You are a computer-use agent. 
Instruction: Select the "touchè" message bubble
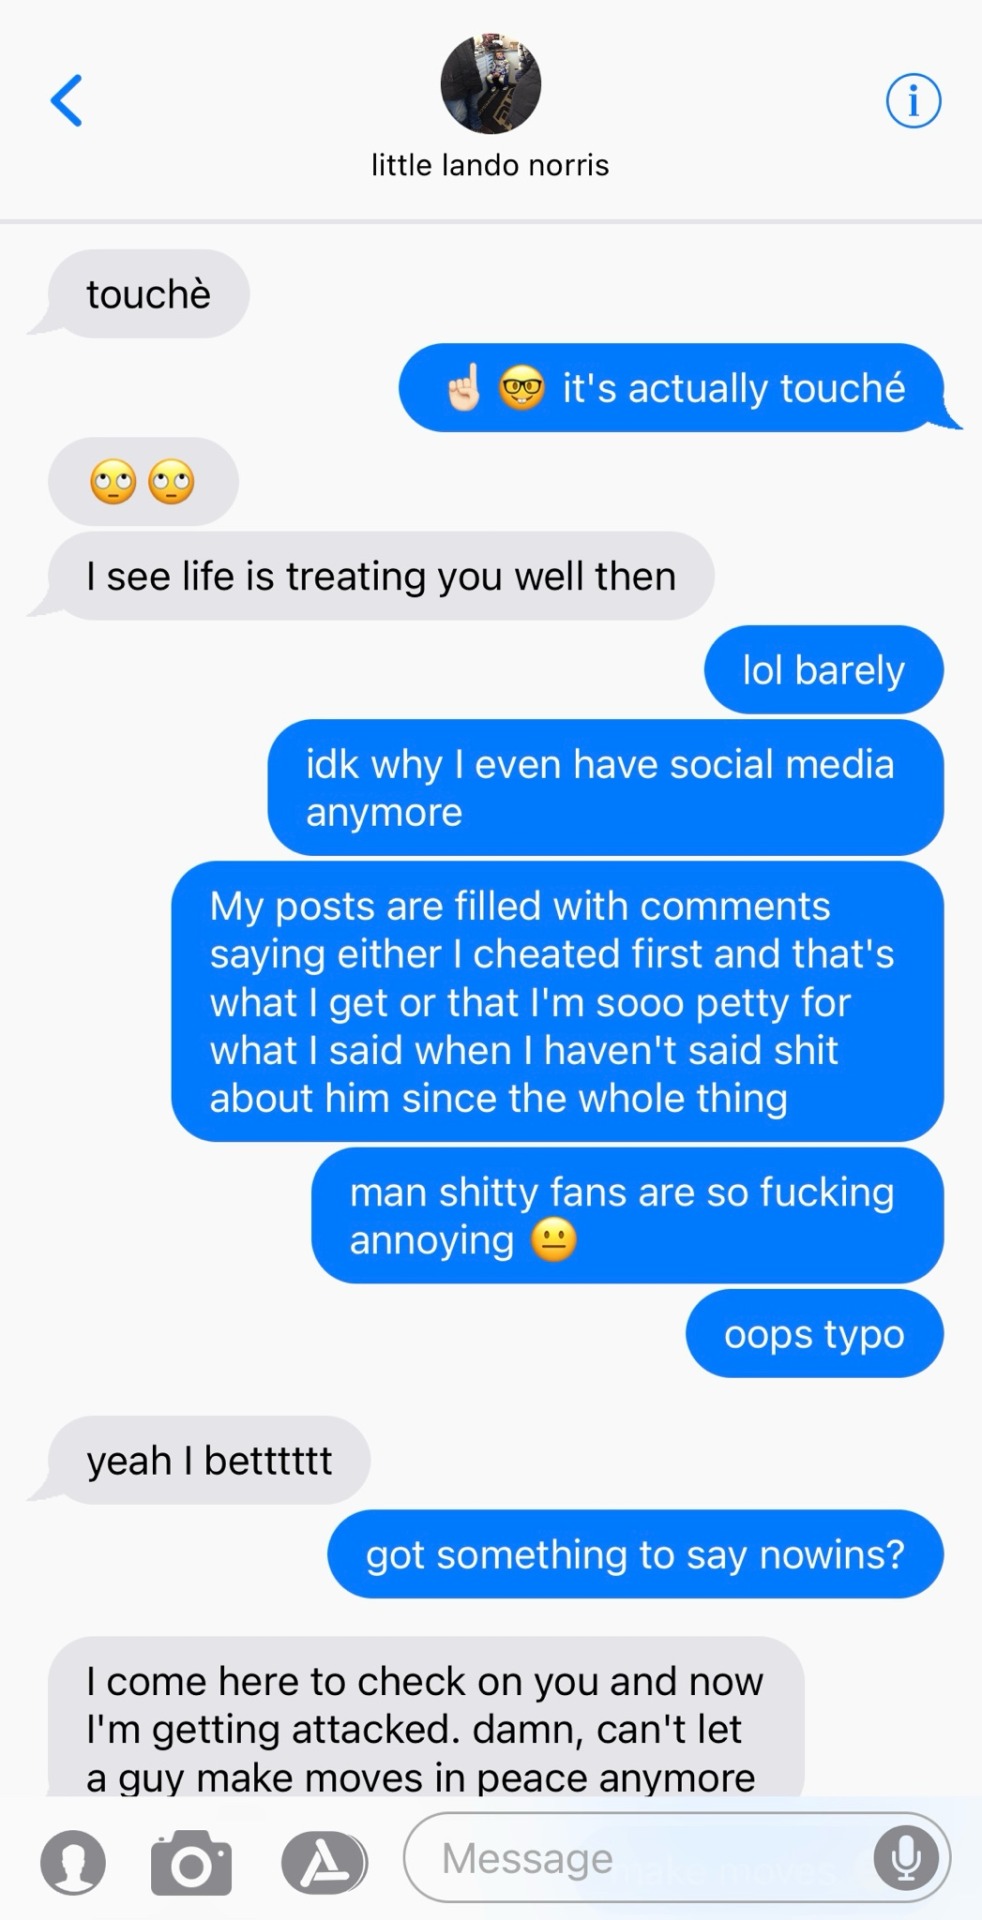pos(148,294)
